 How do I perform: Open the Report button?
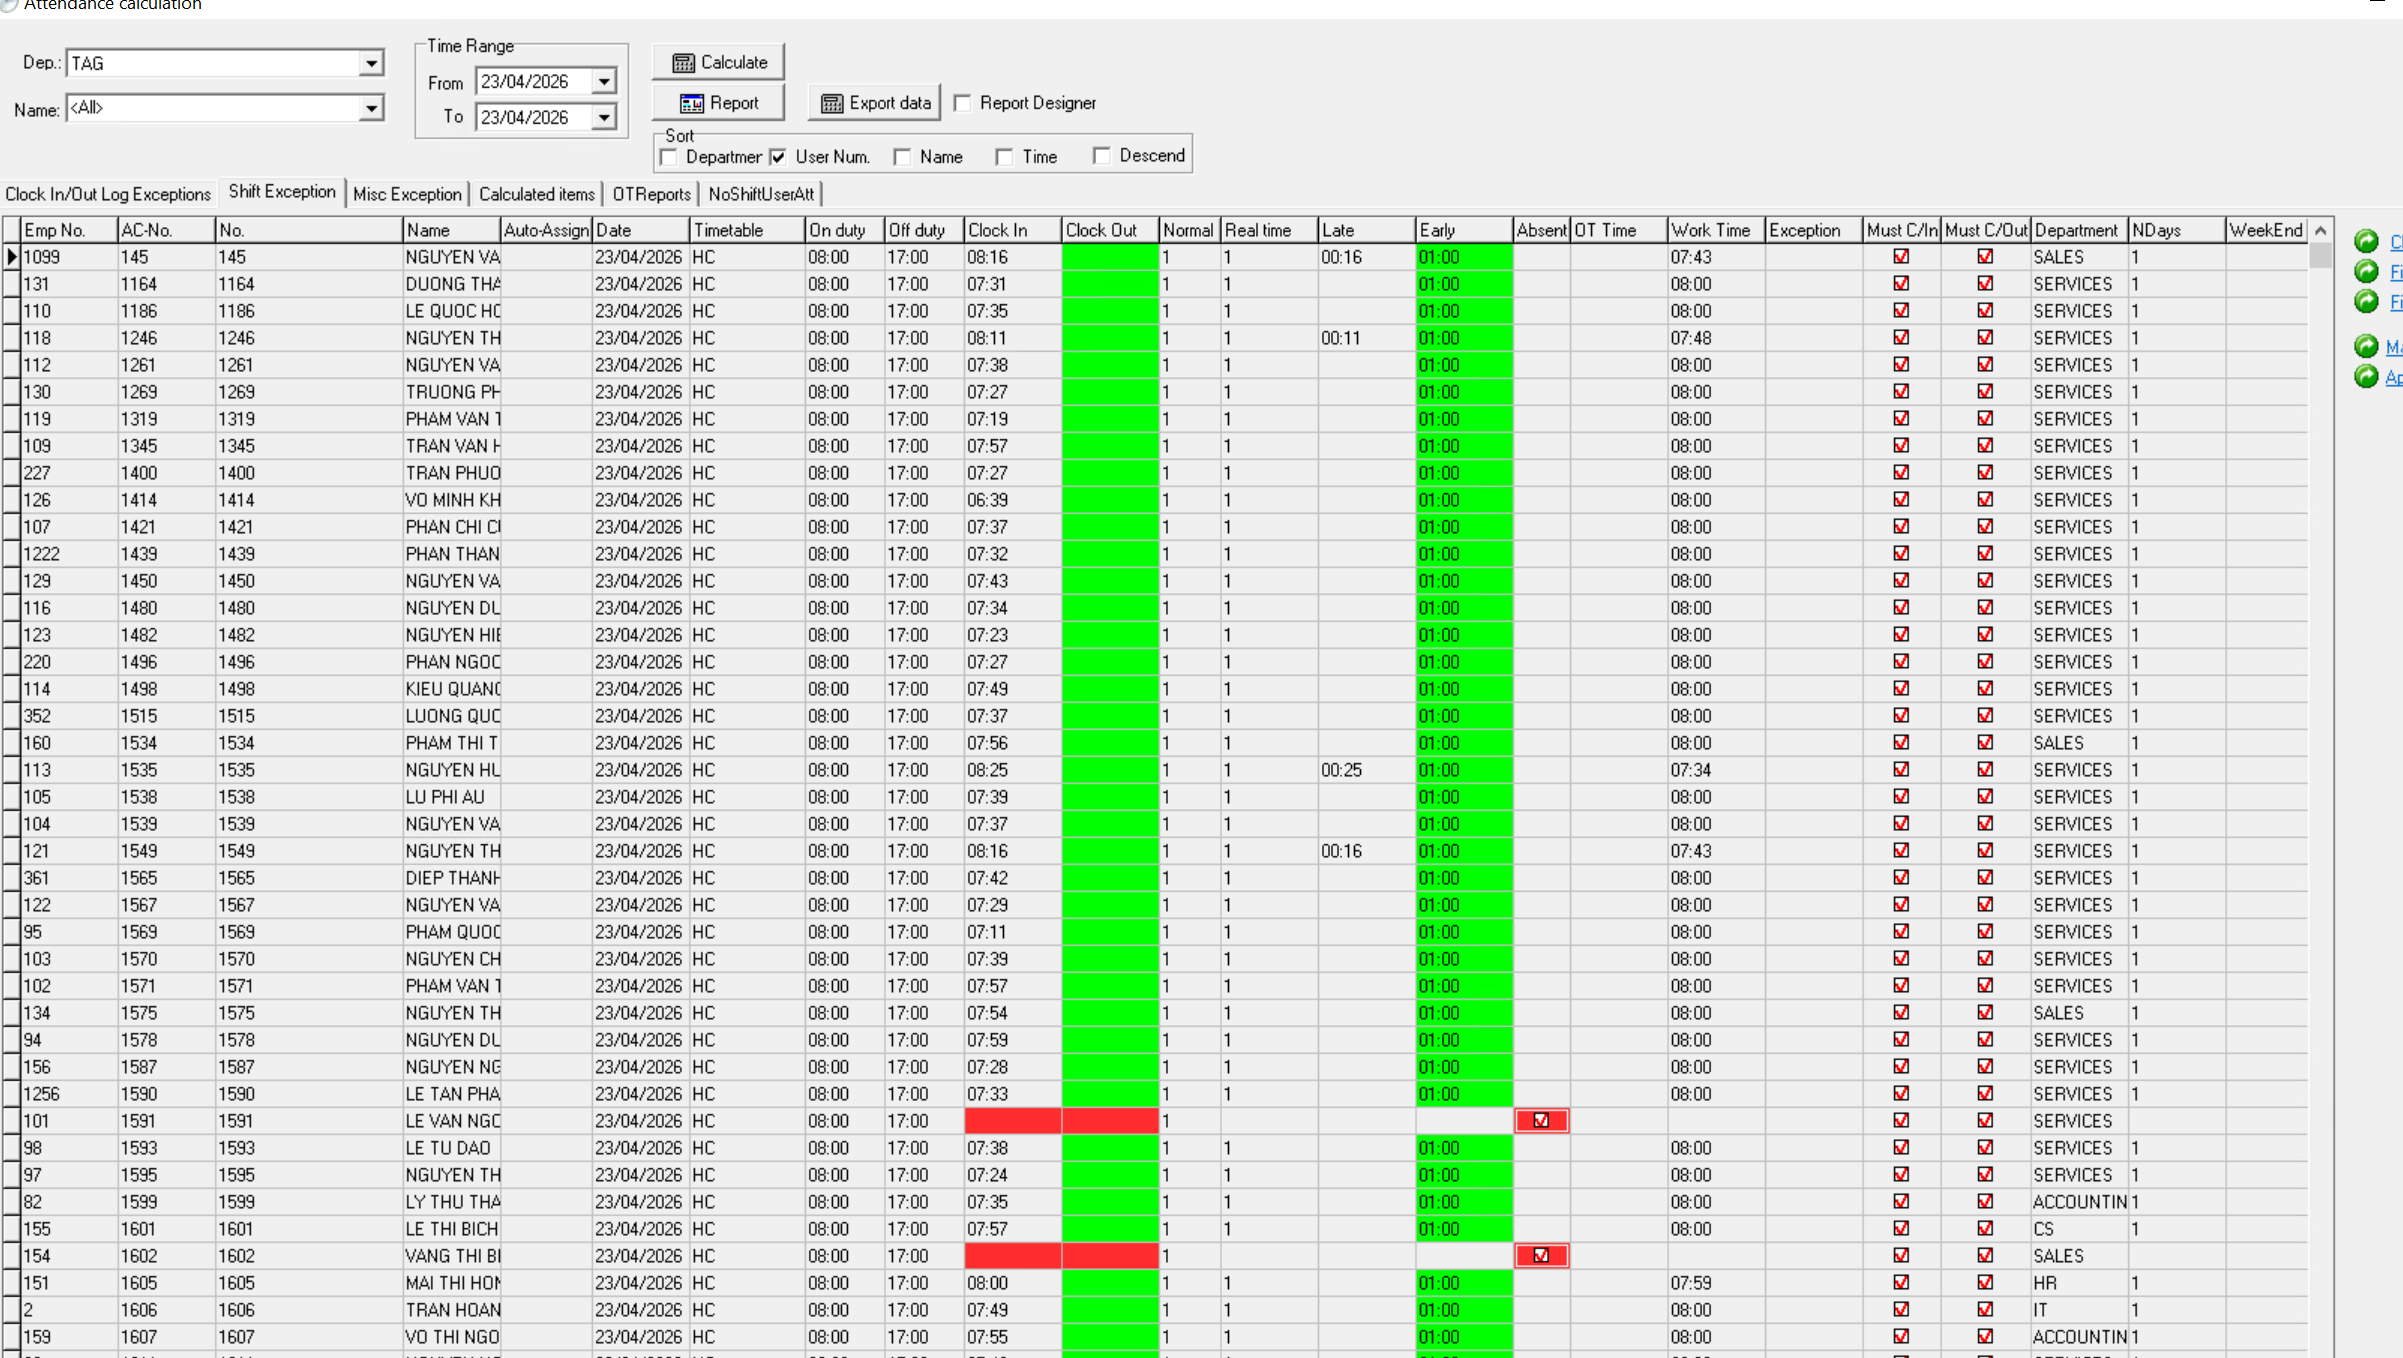[719, 103]
